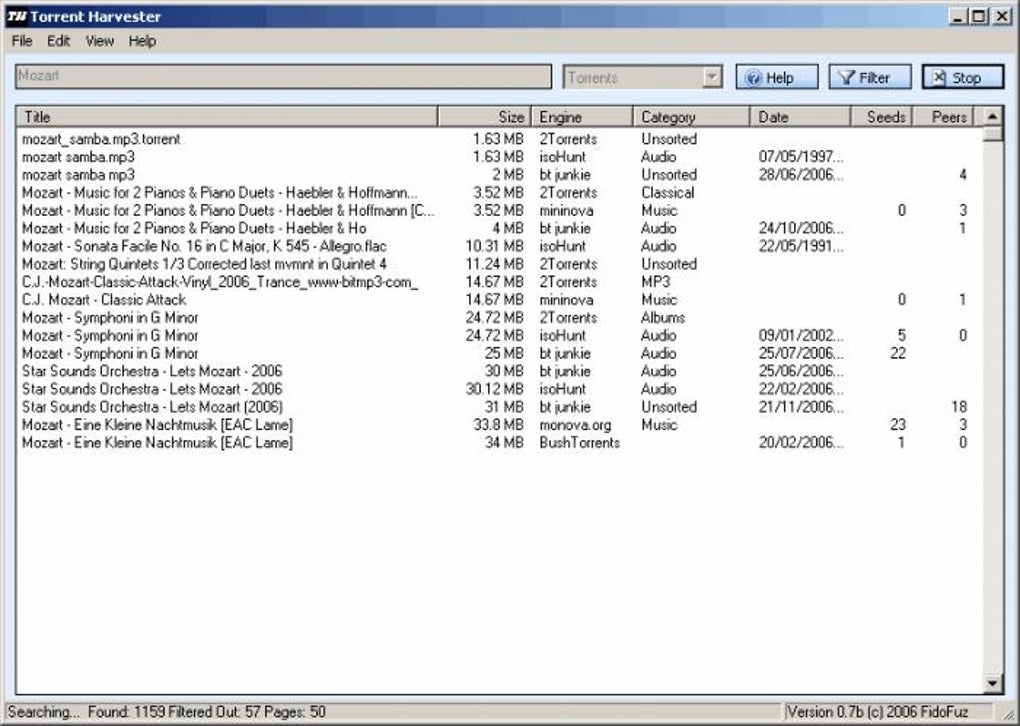Click the scrollbar up arrow

pyautogui.click(x=993, y=117)
